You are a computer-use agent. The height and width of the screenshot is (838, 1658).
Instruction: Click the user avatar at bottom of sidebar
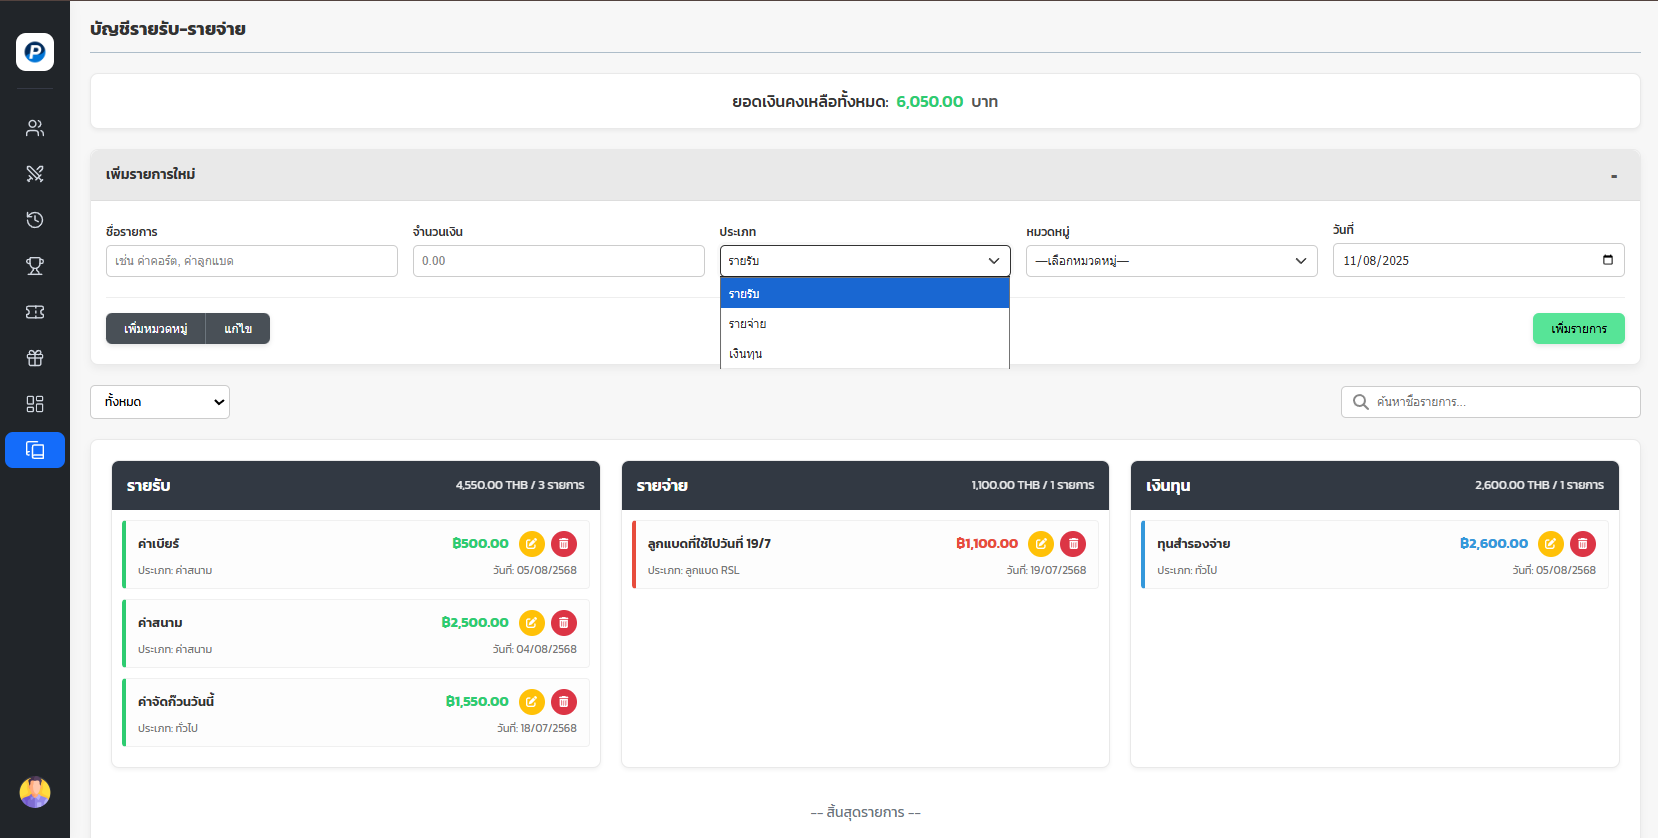pos(35,792)
